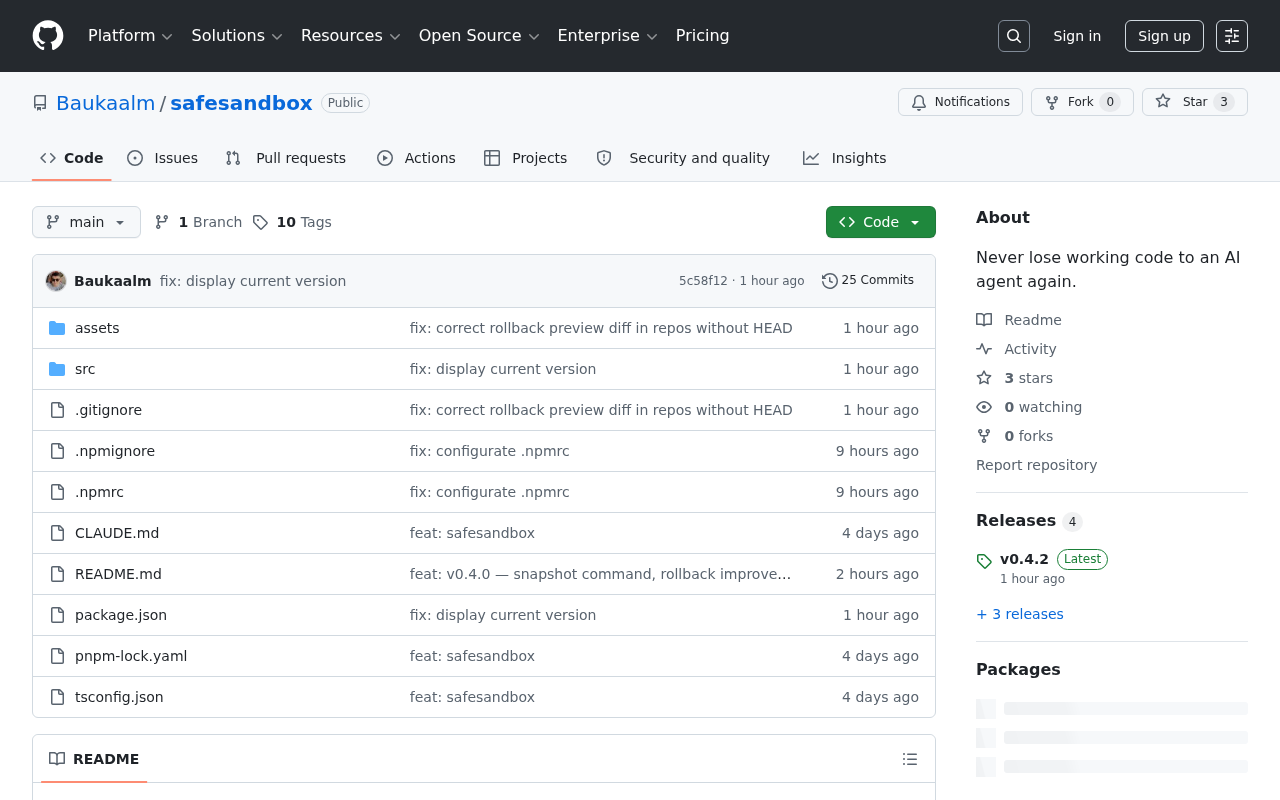Open the assets folder icon
1280x800 pixels.
(x=57, y=328)
